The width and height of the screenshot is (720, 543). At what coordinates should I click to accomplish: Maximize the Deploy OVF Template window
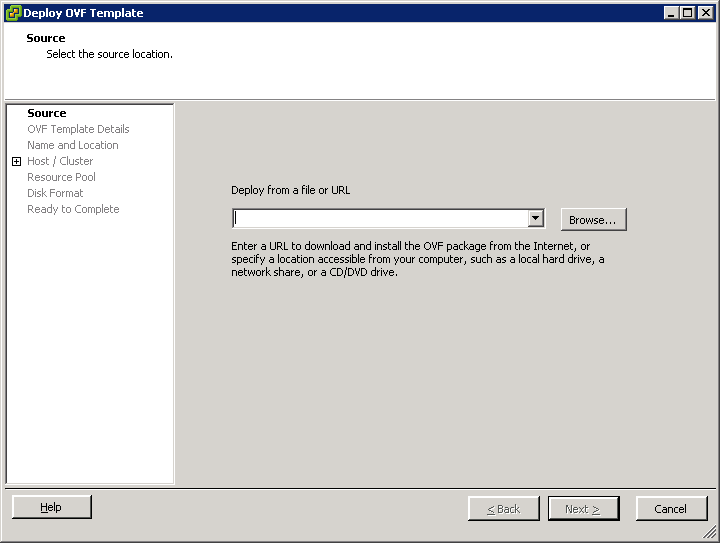(687, 13)
